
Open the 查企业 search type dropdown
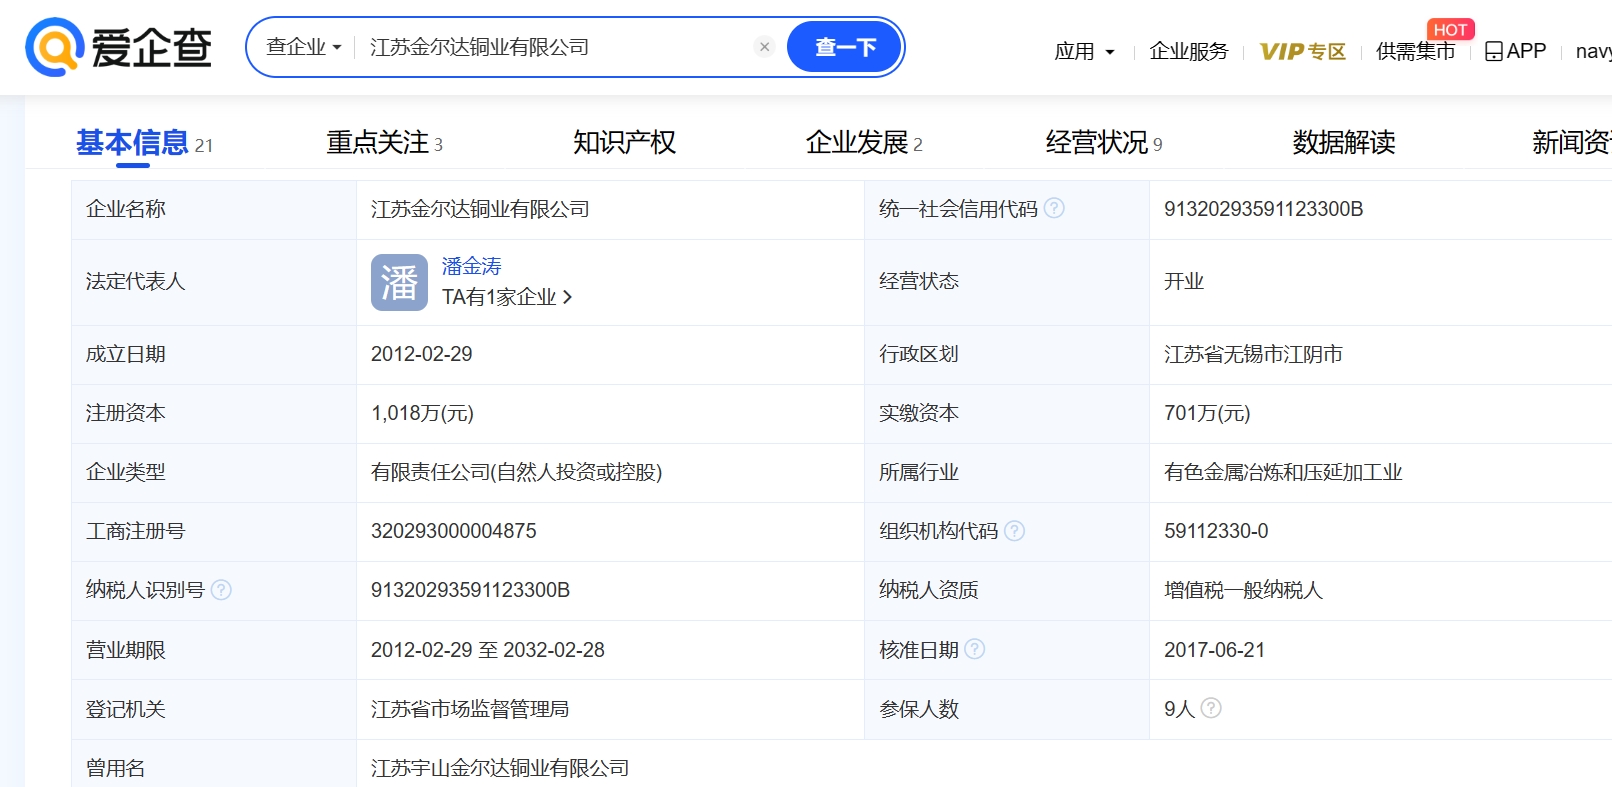(303, 47)
